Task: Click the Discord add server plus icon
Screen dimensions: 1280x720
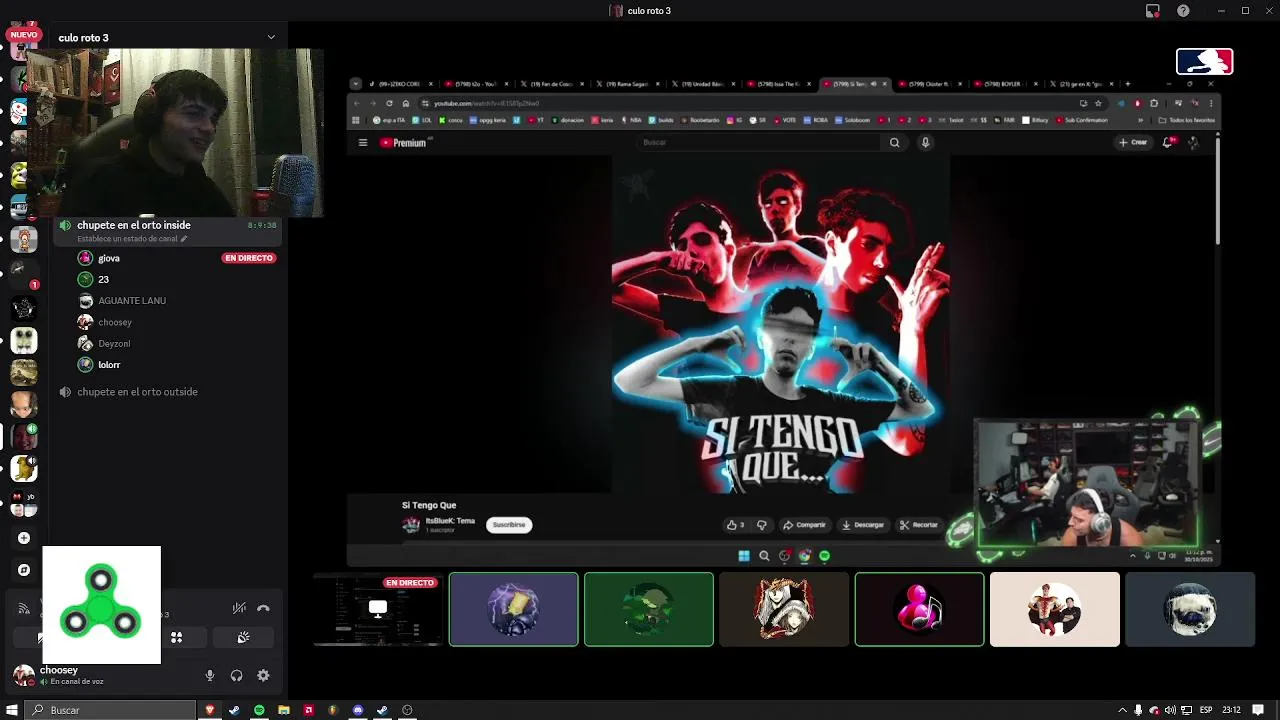Action: pyautogui.click(x=24, y=538)
